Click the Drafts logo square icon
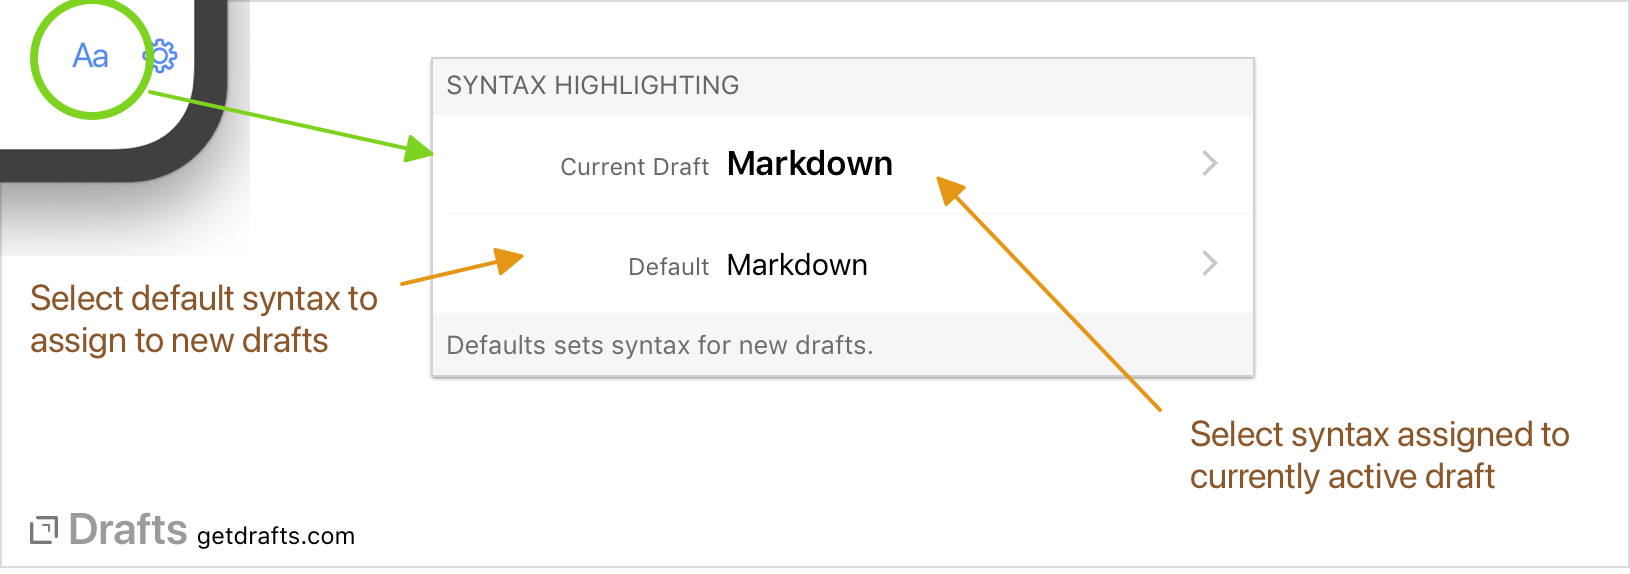Screen dimensions: 1630x574 [44, 531]
